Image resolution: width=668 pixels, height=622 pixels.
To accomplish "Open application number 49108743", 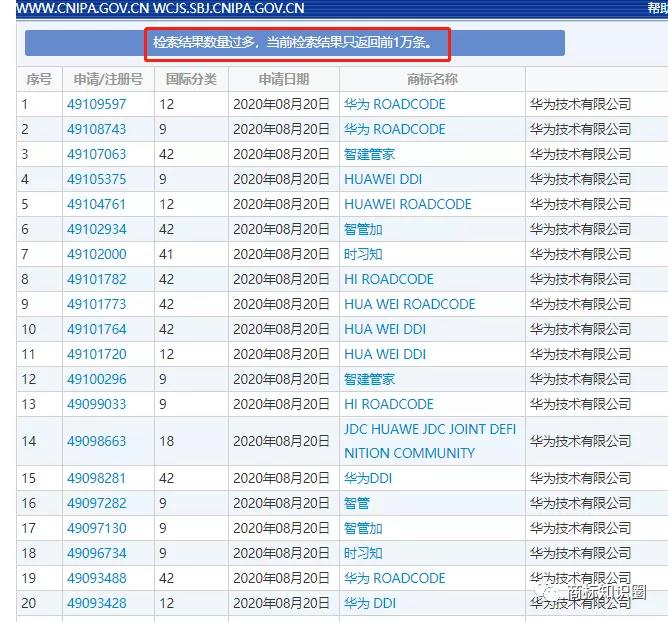I will coord(97,129).
